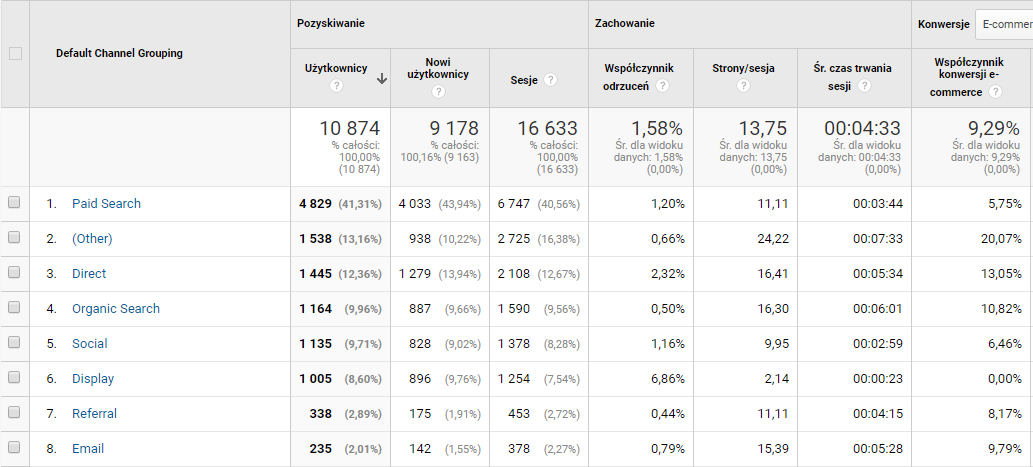Click the Default Channel Grouping header

click(x=119, y=53)
